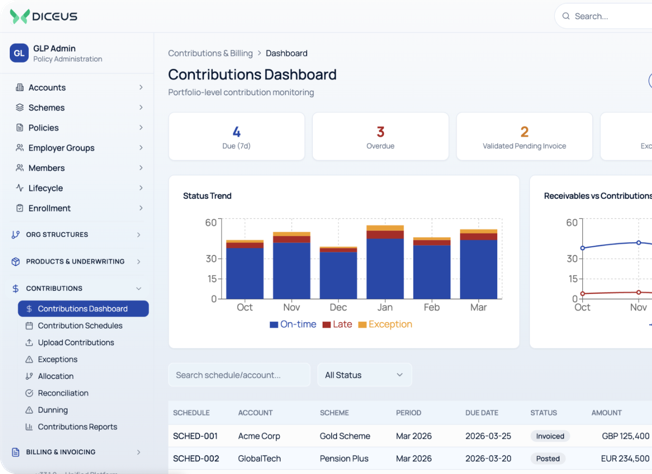The width and height of the screenshot is (652, 474).
Task: Click the Dunning warning icon
Action: [x=29, y=410]
